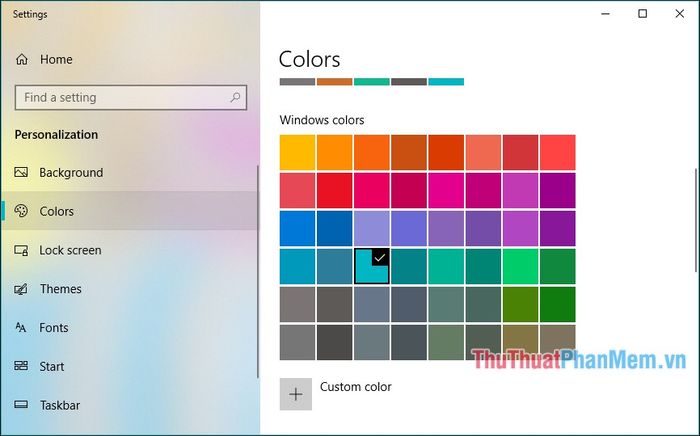700x436 pixels.
Task: Select the Colors palette icon
Action: [21, 211]
